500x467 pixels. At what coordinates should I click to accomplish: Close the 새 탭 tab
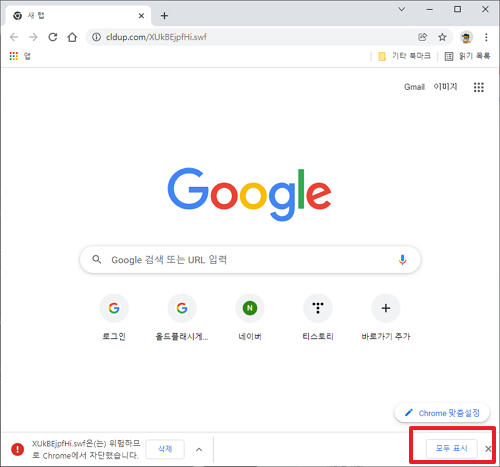[141, 16]
